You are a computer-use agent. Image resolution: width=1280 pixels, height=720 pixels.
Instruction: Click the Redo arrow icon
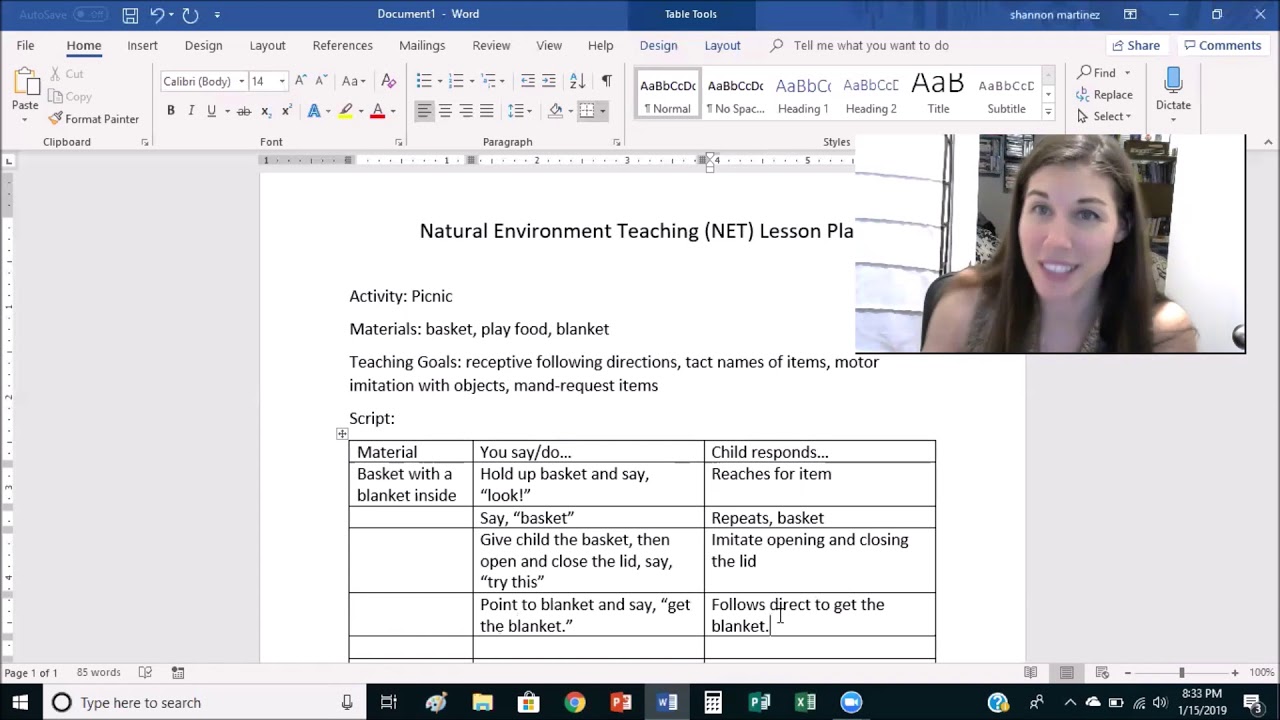tap(190, 15)
